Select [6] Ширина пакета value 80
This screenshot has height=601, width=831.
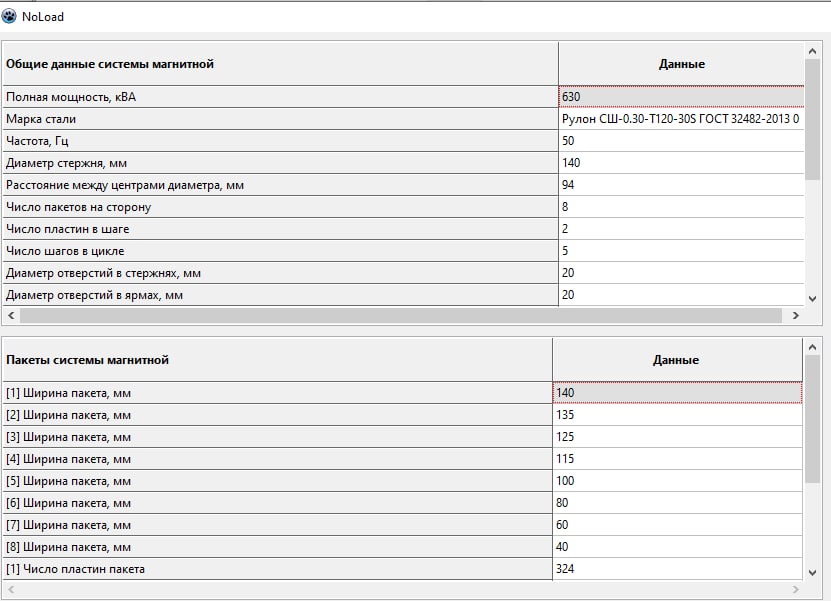coord(677,502)
